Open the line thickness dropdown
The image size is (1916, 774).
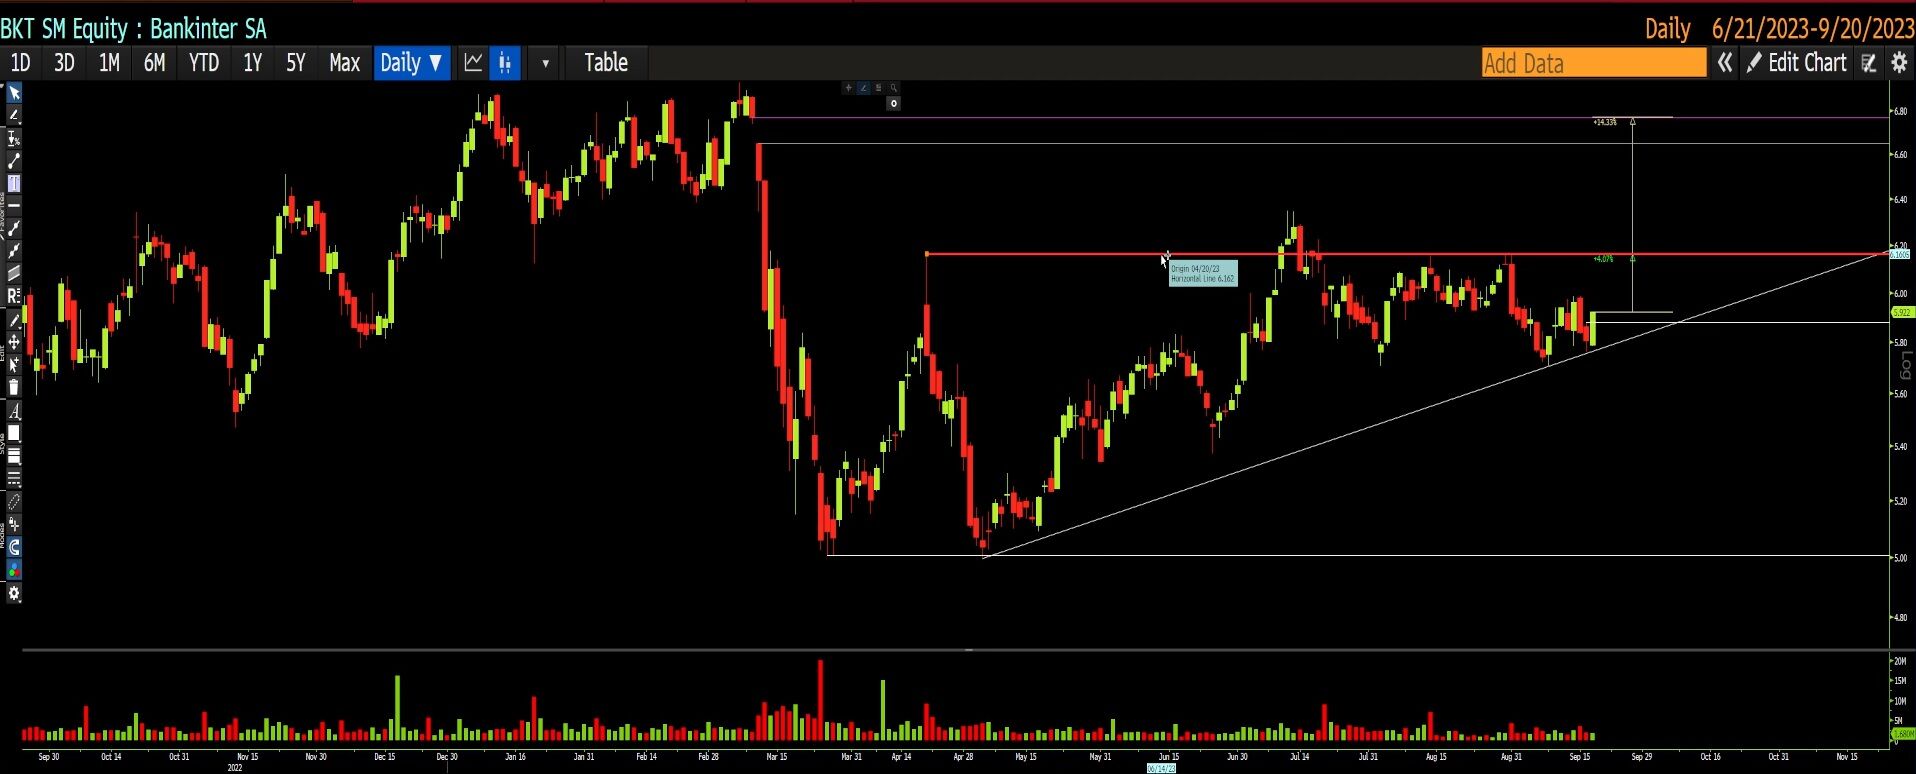tap(14, 456)
